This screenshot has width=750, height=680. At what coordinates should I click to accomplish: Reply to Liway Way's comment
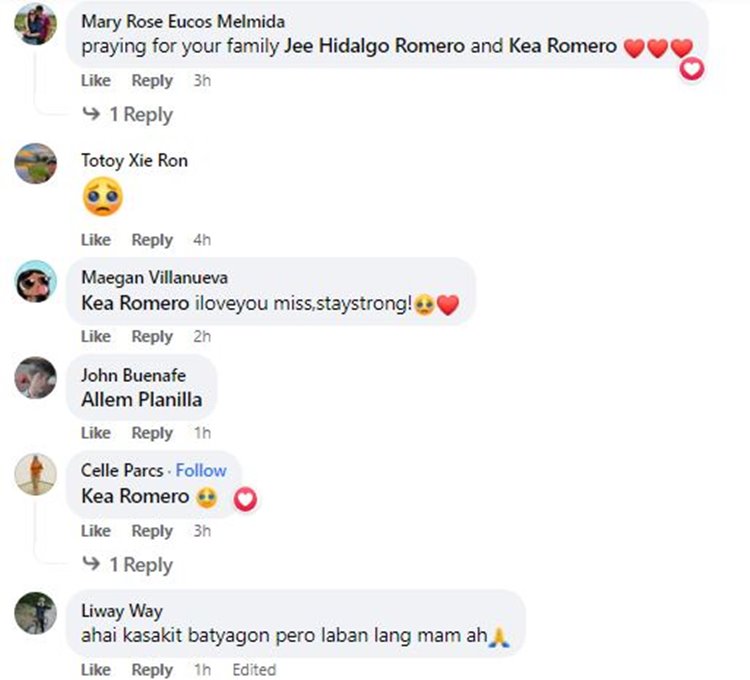click(x=152, y=669)
